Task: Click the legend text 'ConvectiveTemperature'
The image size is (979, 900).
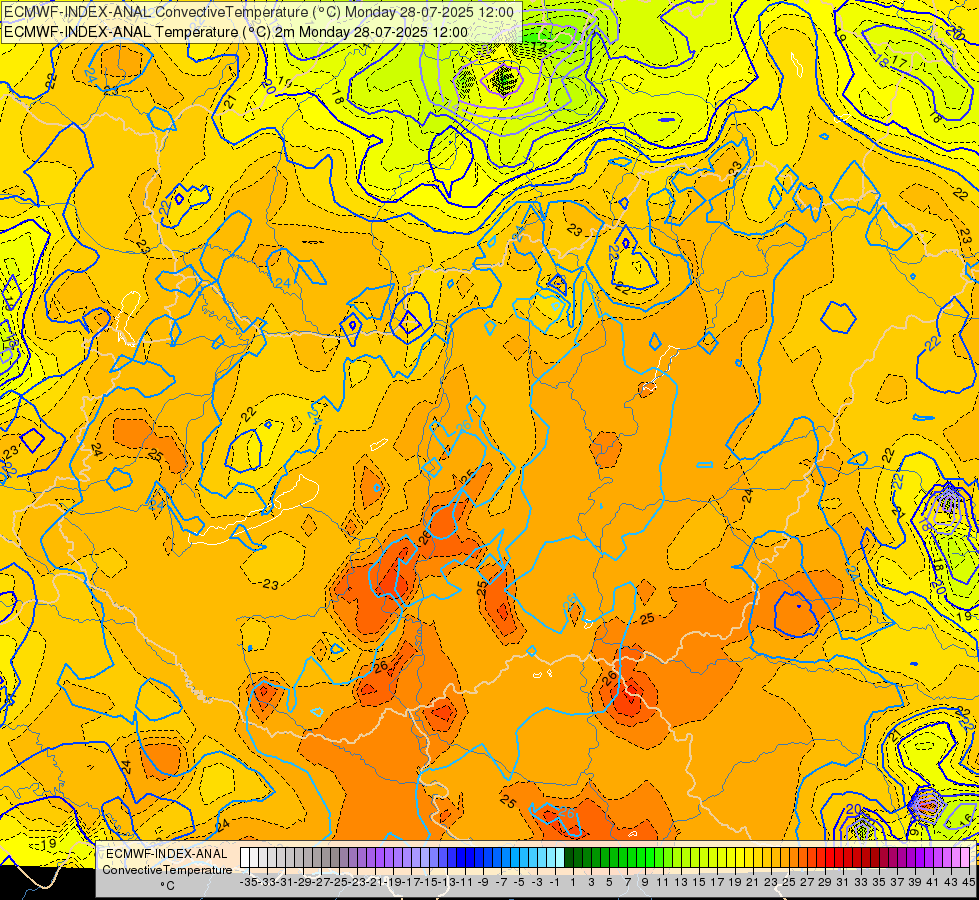Action: (167, 870)
